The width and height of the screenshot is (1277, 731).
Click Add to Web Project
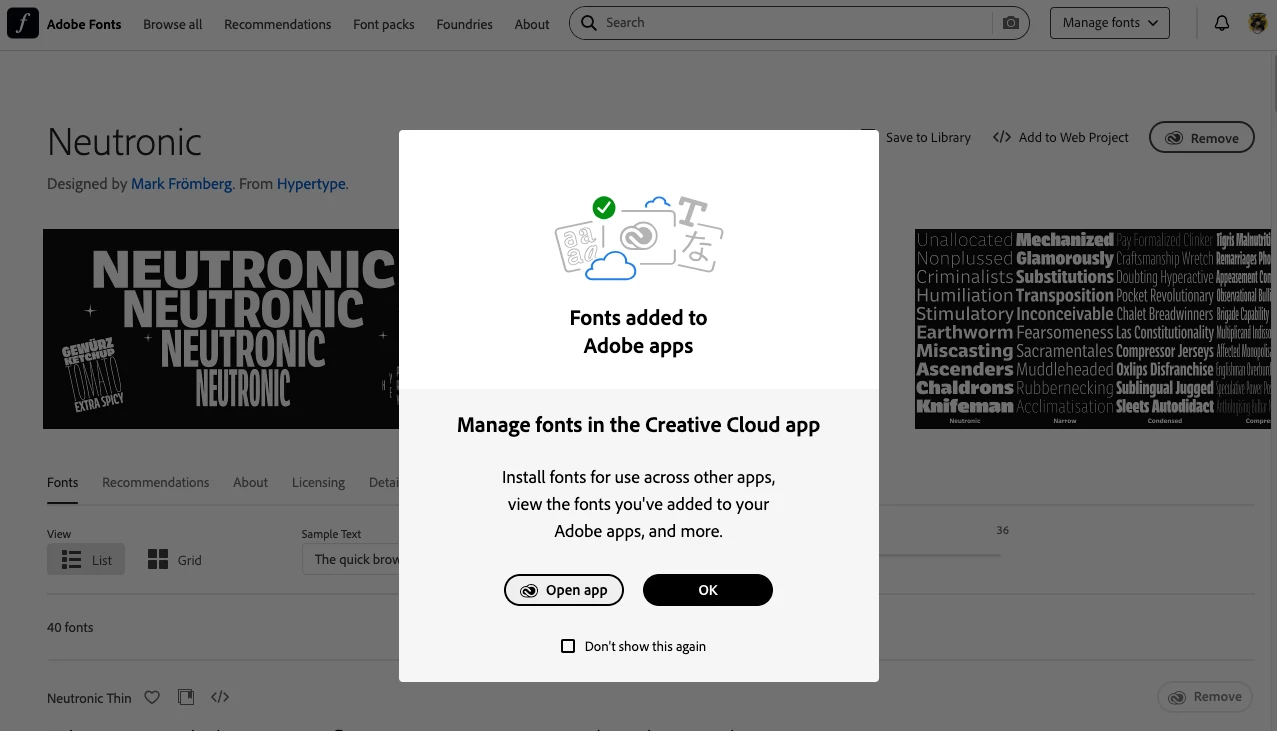[x=1061, y=137]
